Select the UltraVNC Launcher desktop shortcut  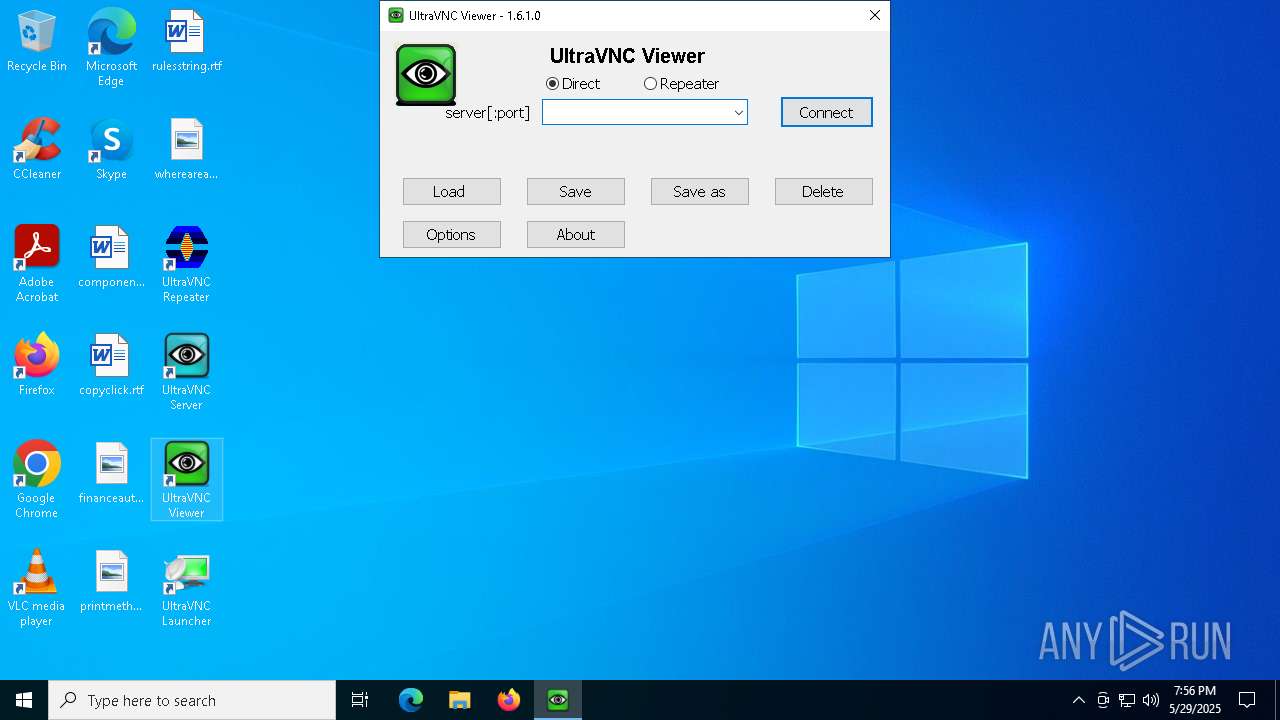186,588
